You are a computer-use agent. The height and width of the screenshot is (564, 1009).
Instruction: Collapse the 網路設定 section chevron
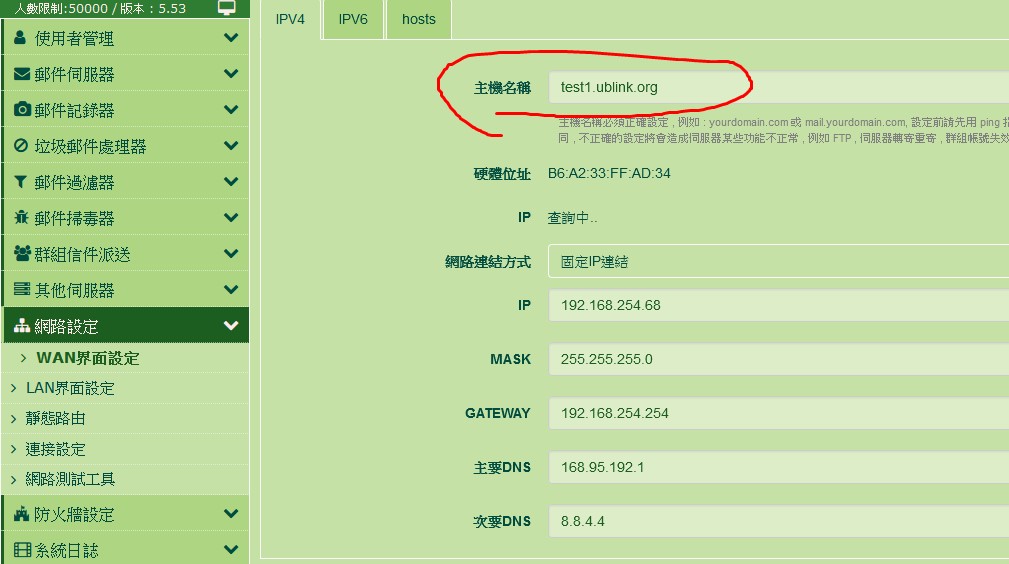(x=231, y=326)
